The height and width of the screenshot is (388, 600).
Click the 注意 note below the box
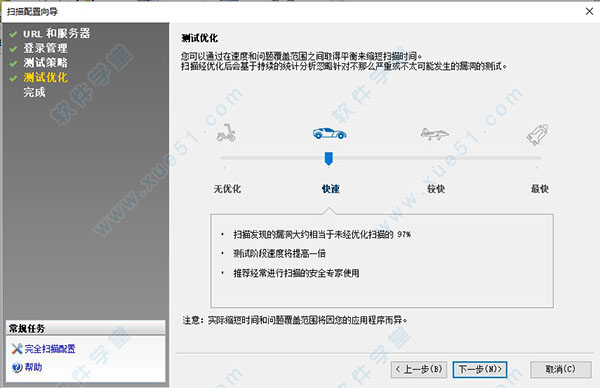click(295, 320)
